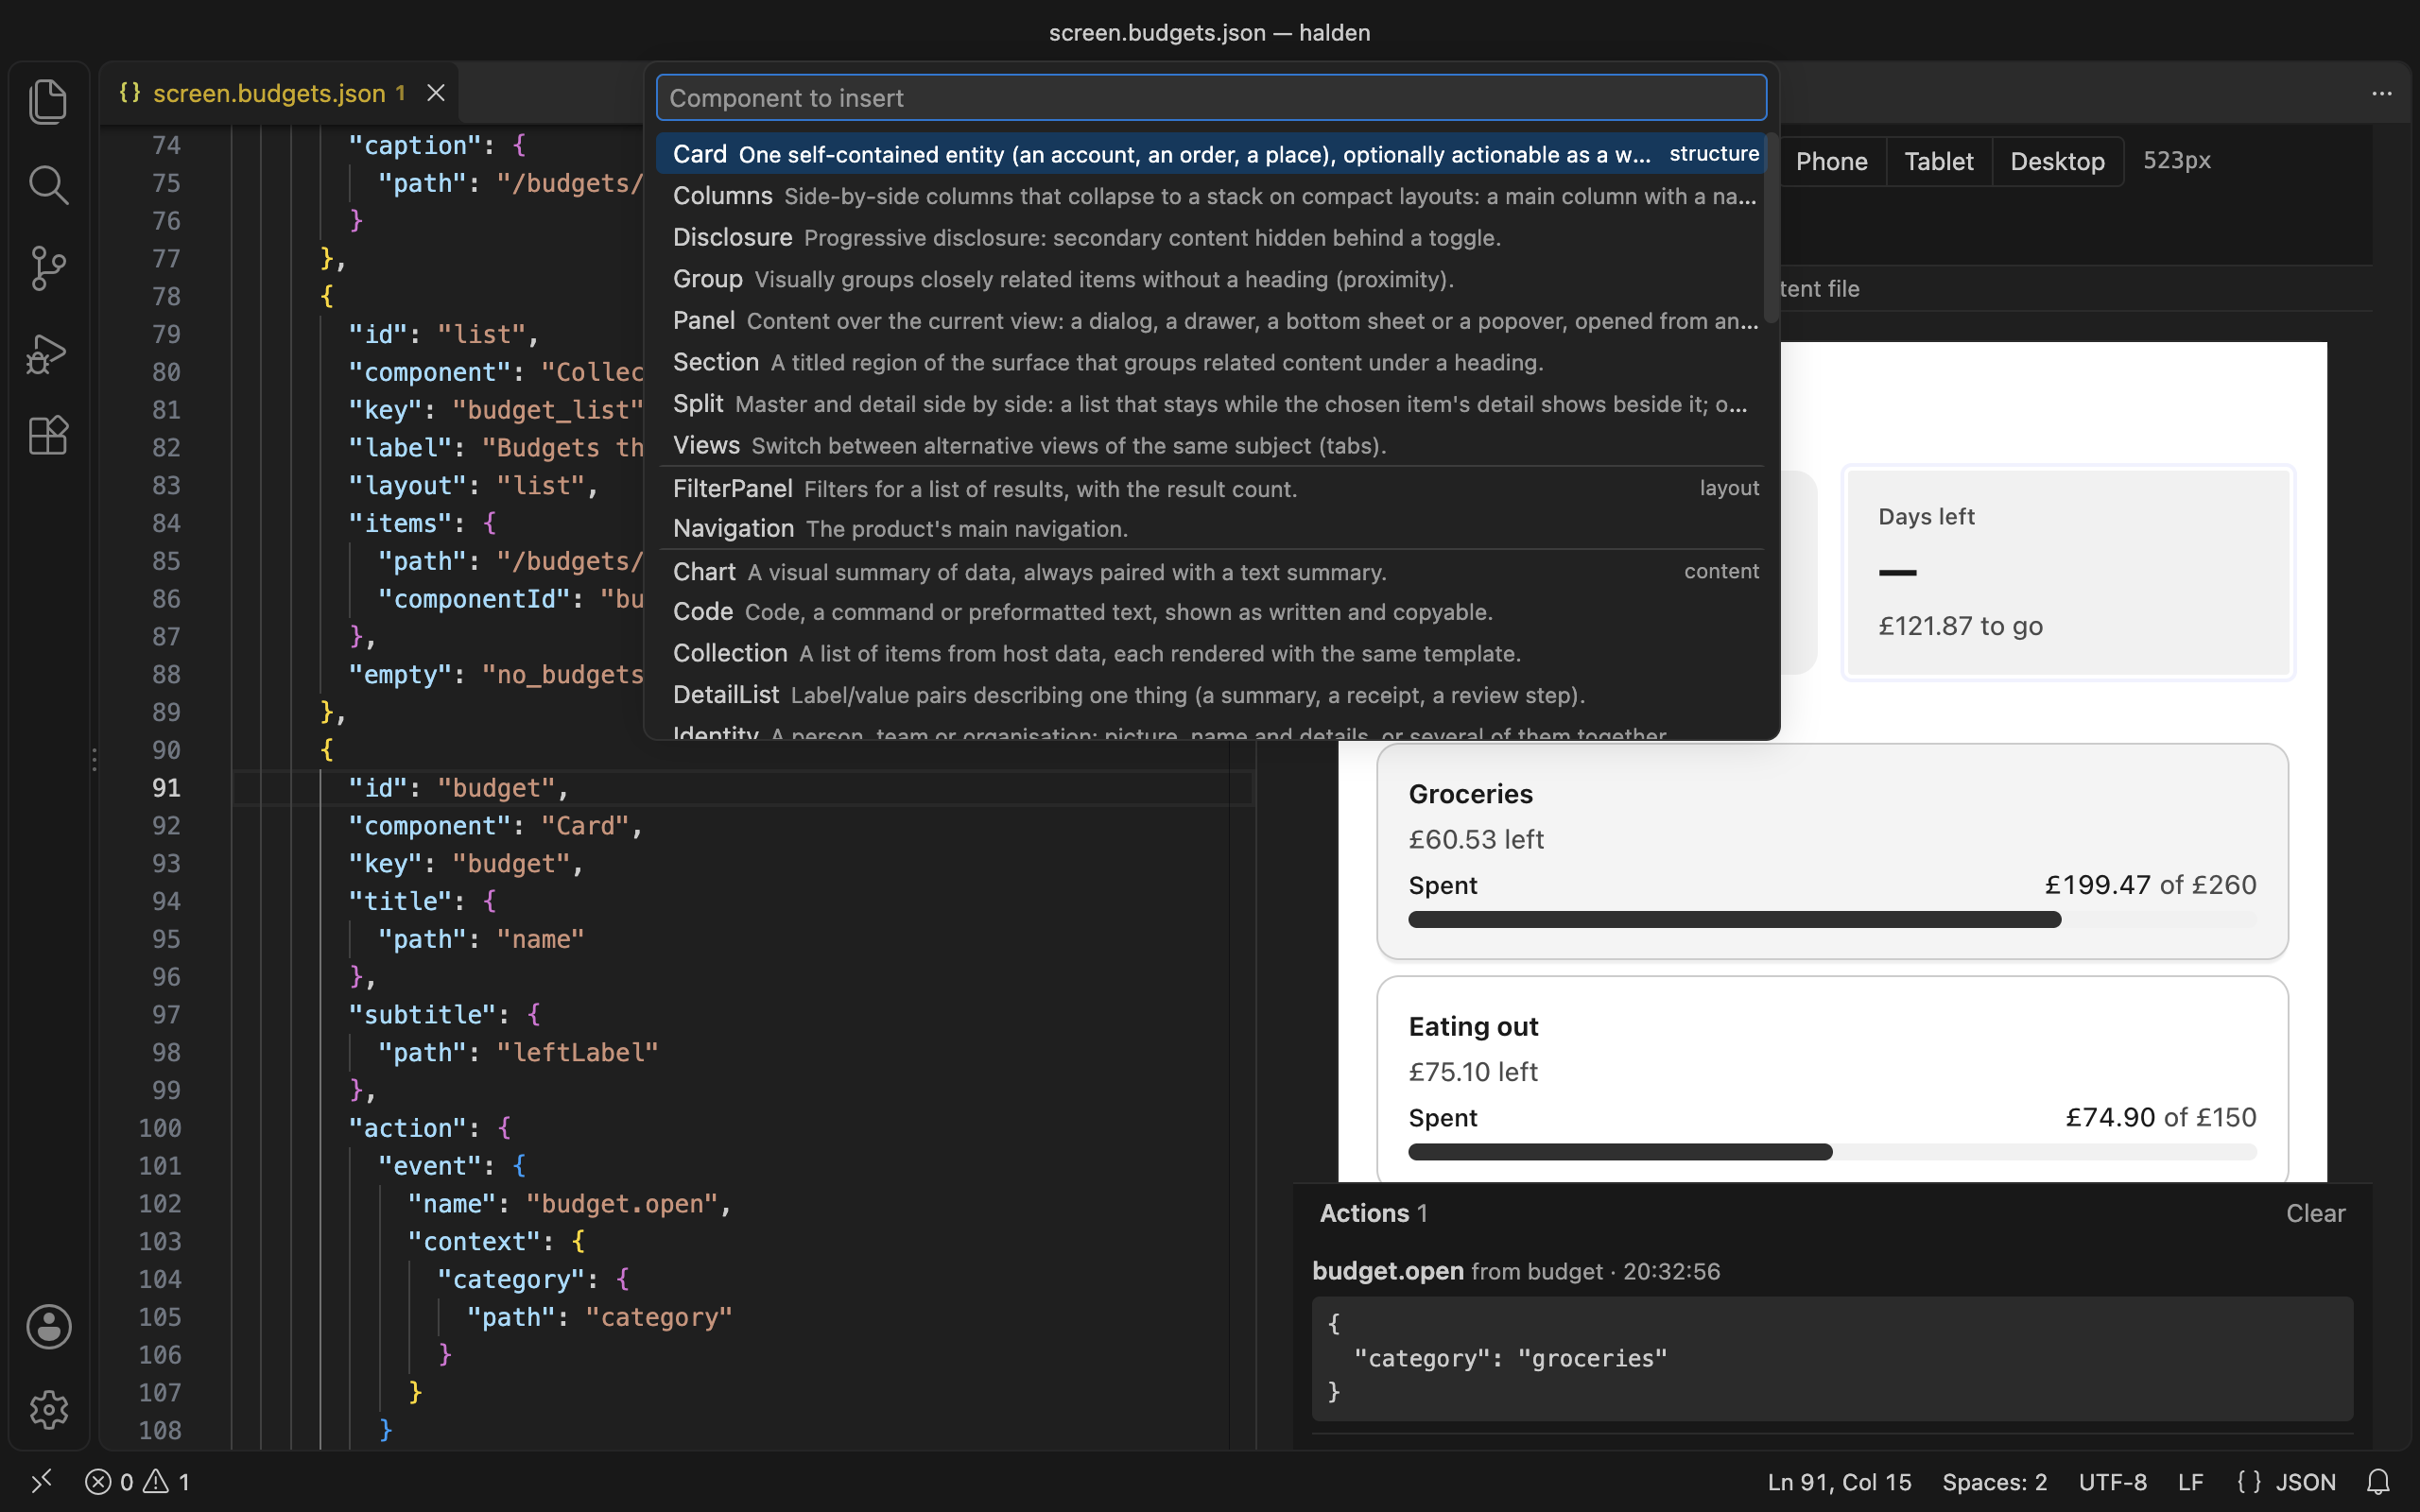Click the "£121.87 to go" text
The height and width of the screenshot is (1512, 2420).
(x=1960, y=626)
